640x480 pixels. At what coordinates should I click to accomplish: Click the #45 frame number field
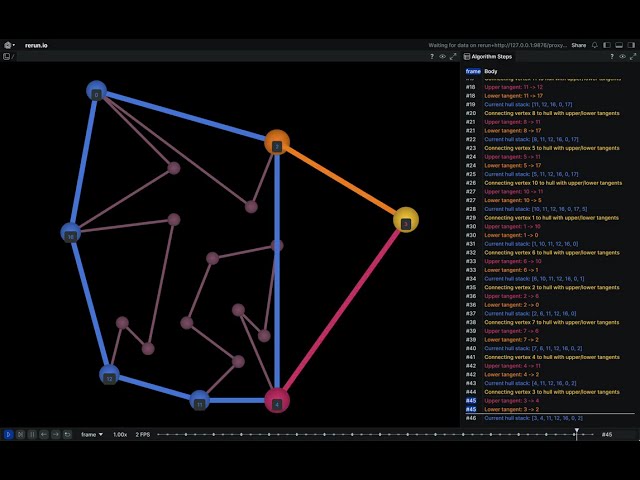click(x=607, y=435)
